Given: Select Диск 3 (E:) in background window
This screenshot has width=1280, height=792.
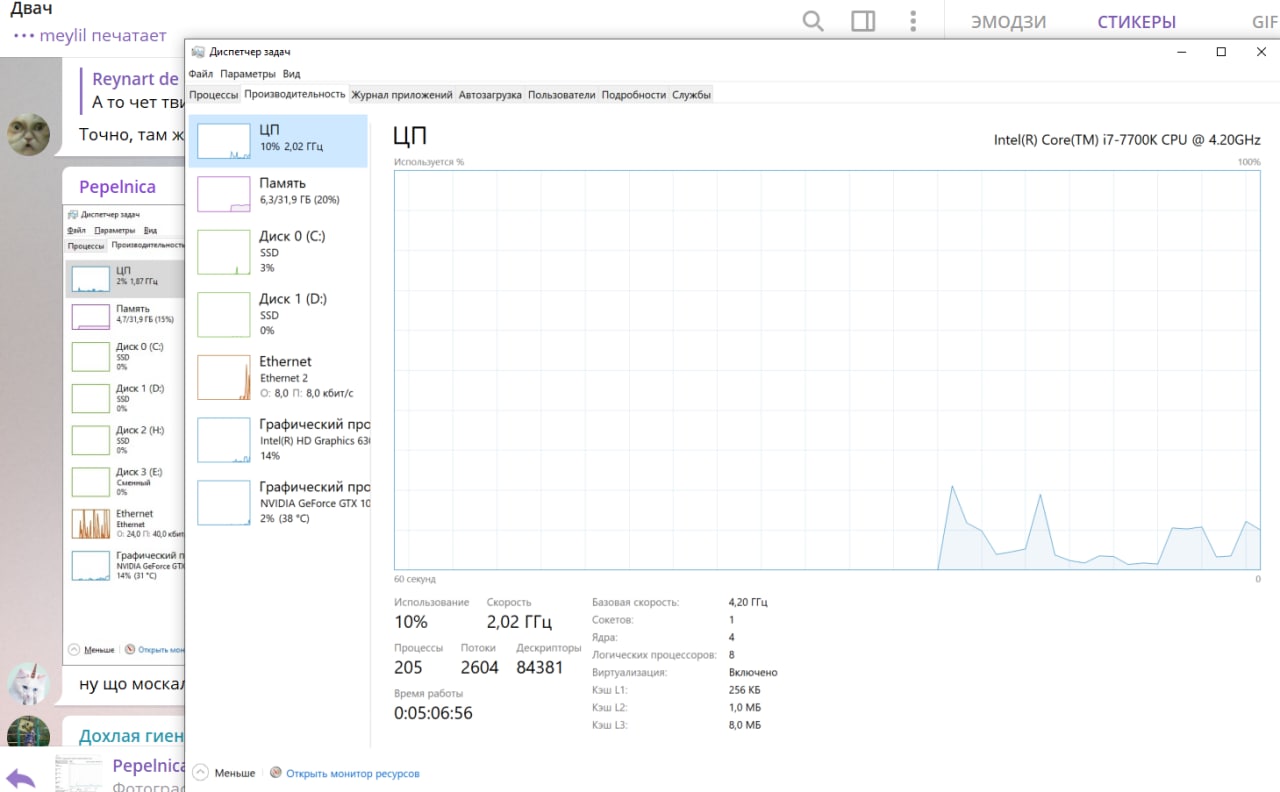Looking at the screenshot, I should coord(125,481).
